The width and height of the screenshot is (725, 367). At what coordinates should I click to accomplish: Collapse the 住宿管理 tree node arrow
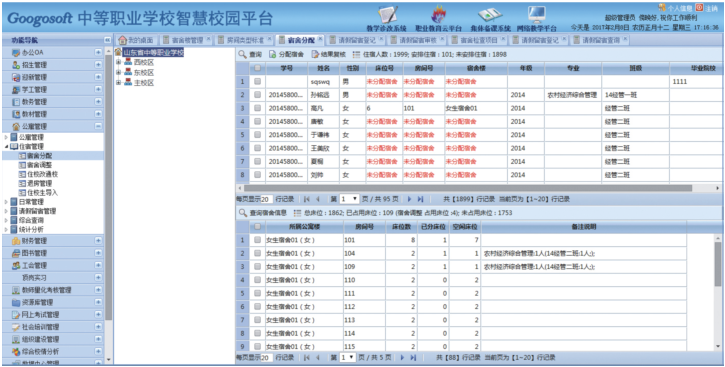(x=6, y=147)
